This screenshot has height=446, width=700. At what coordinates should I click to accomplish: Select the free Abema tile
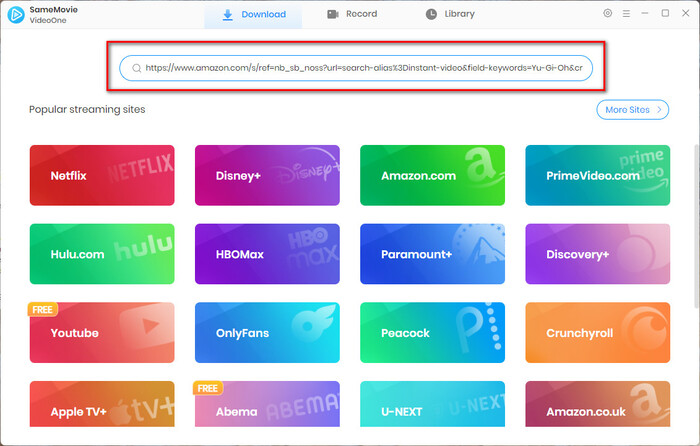tap(267, 404)
